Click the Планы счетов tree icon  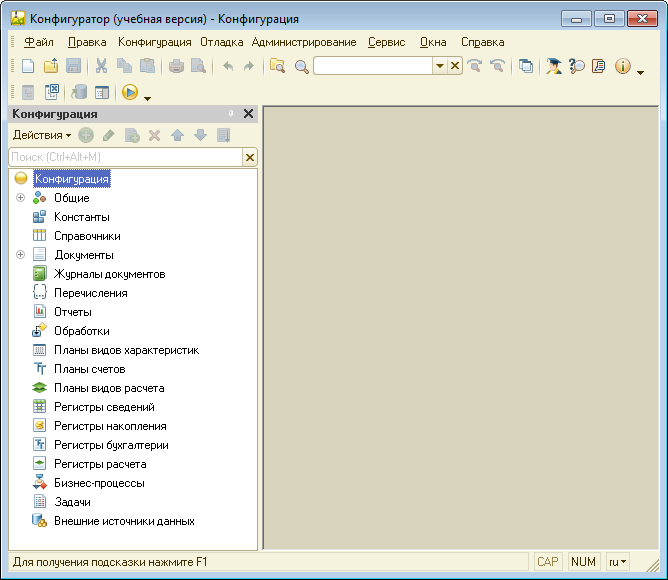40,369
